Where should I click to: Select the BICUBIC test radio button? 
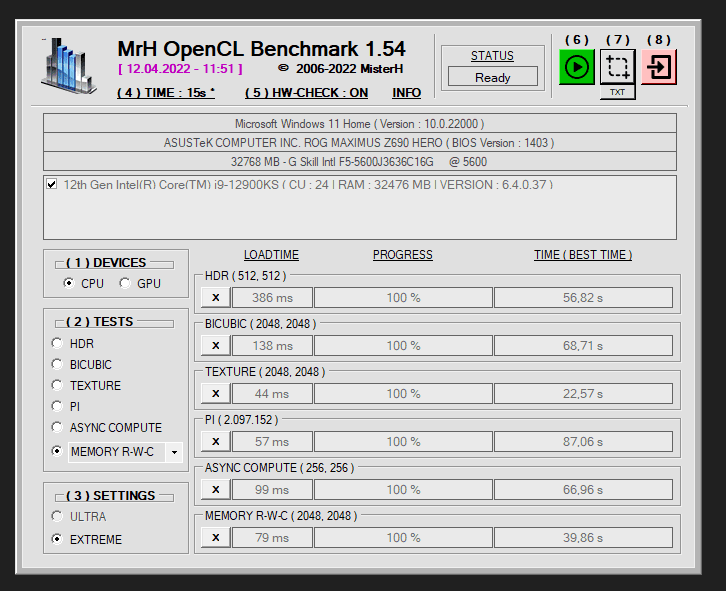pos(57,365)
